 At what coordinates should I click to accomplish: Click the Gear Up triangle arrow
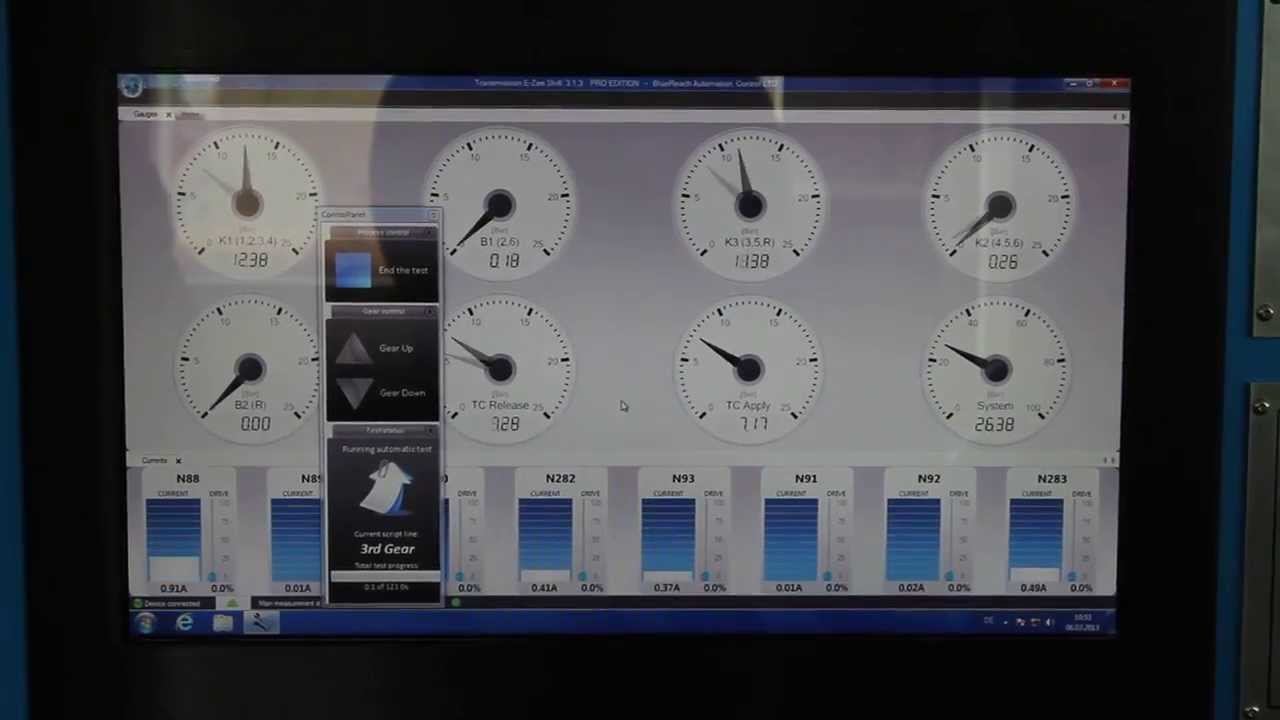coord(352,349)
